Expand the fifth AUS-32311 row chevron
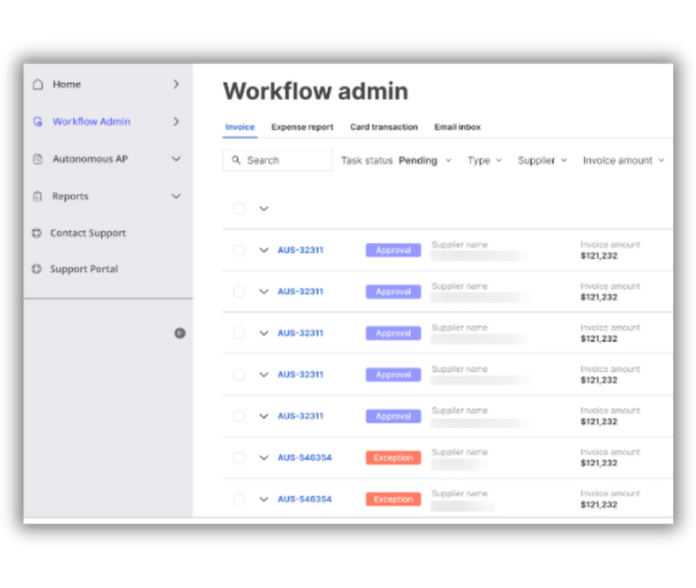Viewport: 696px width, 588px height. tap(264, 416)
